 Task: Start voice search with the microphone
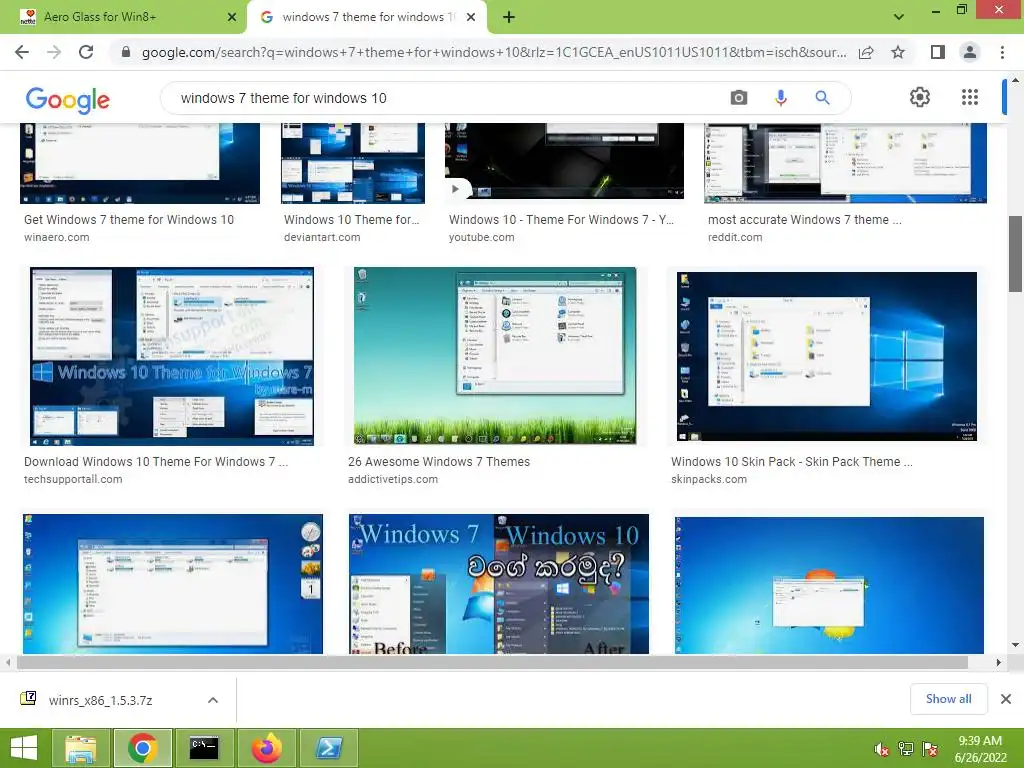coord(780,98)
